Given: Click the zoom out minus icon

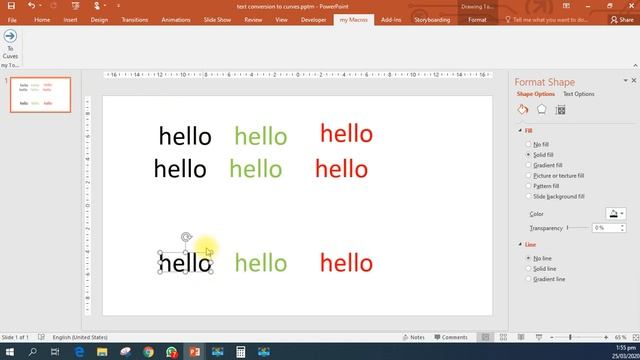Looking at the screenshot, I should click(552, 338).
